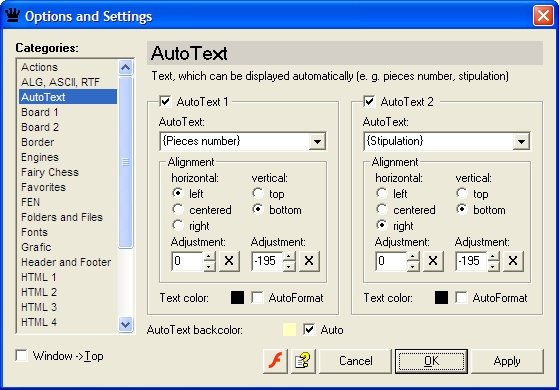Image resolution: width=559 pixels, height=390 pixels.
Task: Click the Categories list scrollbar thumb
Action: pos(125,162)
